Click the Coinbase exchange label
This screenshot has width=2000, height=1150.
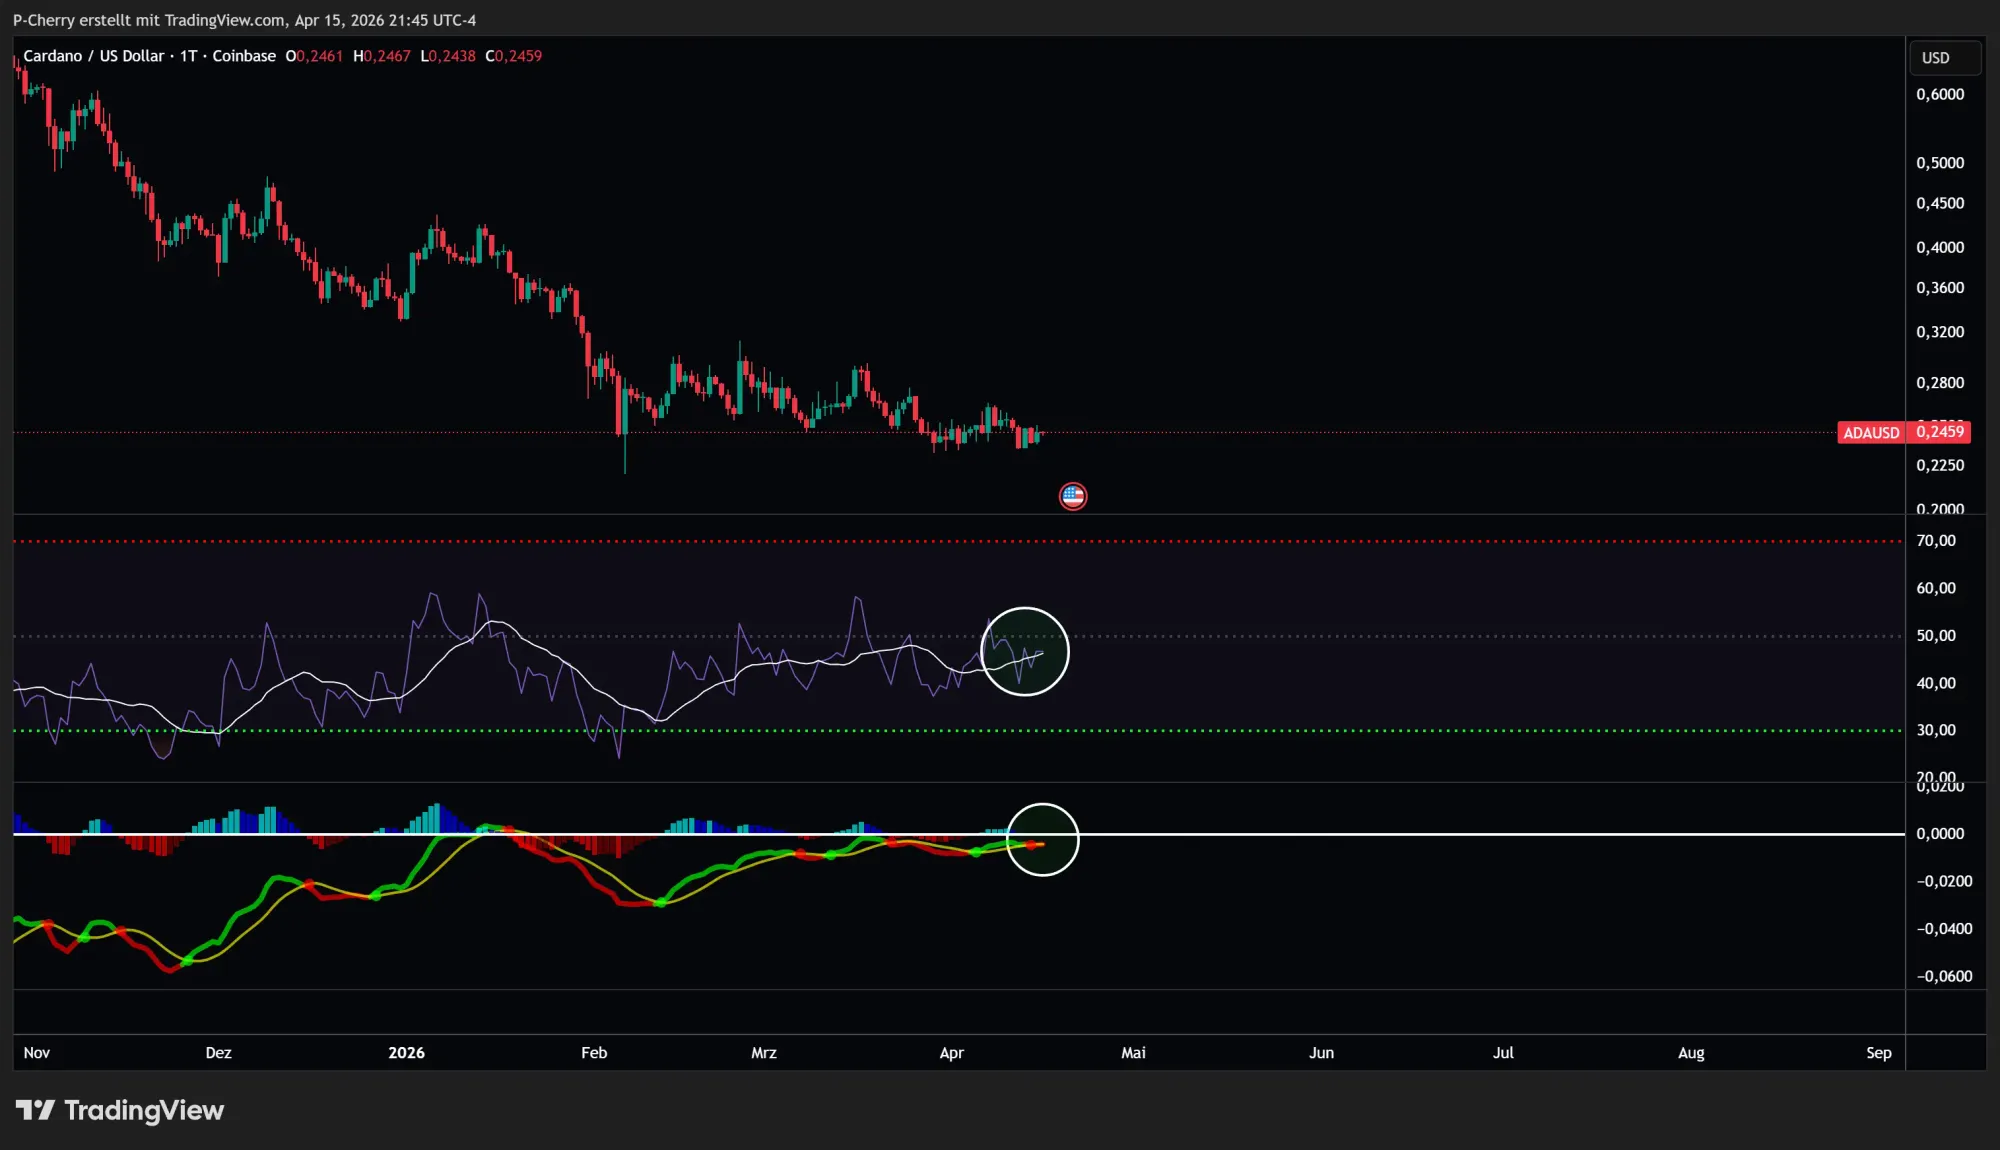(243, 56)
